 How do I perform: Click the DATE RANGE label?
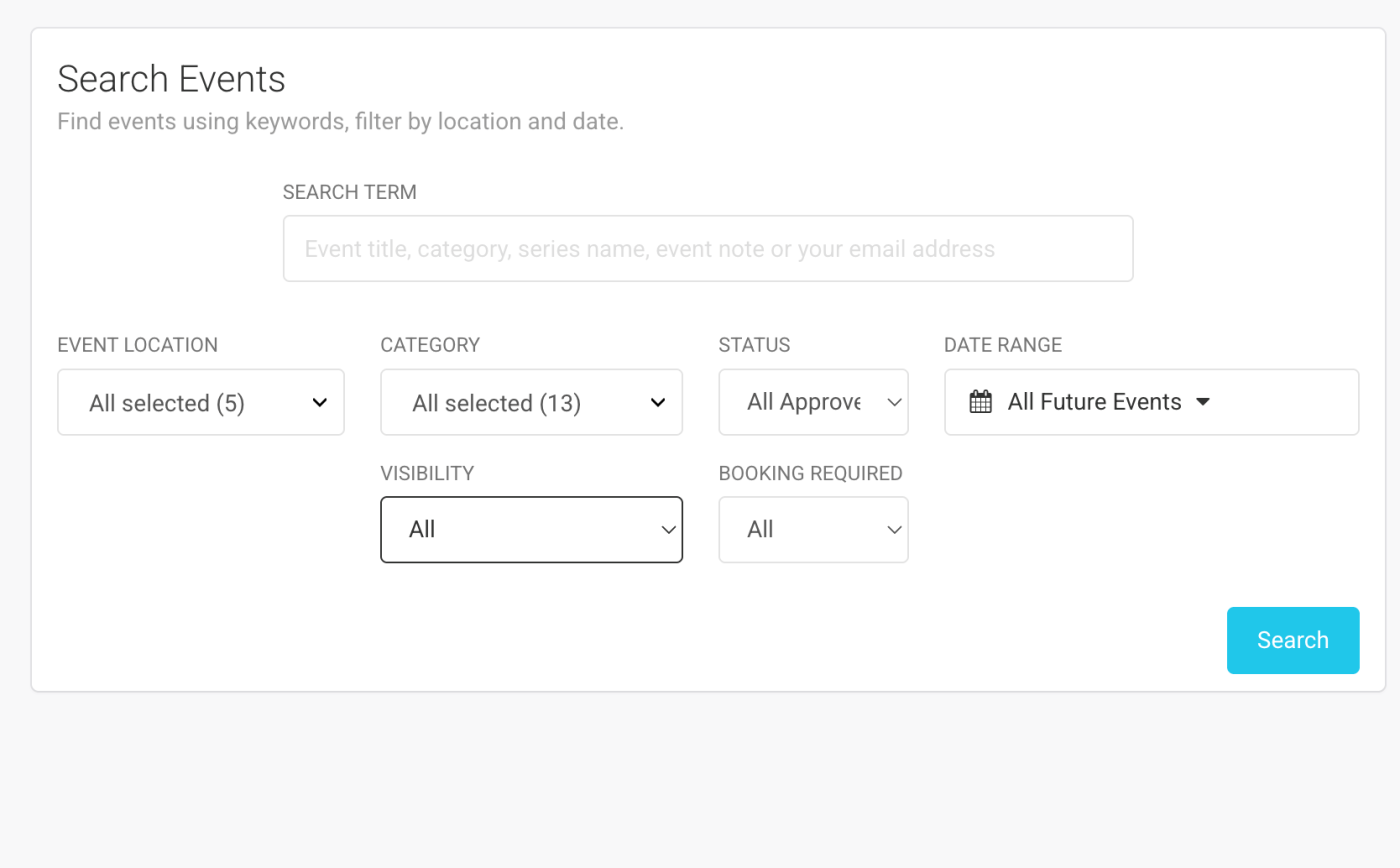tap(1003, 345)
